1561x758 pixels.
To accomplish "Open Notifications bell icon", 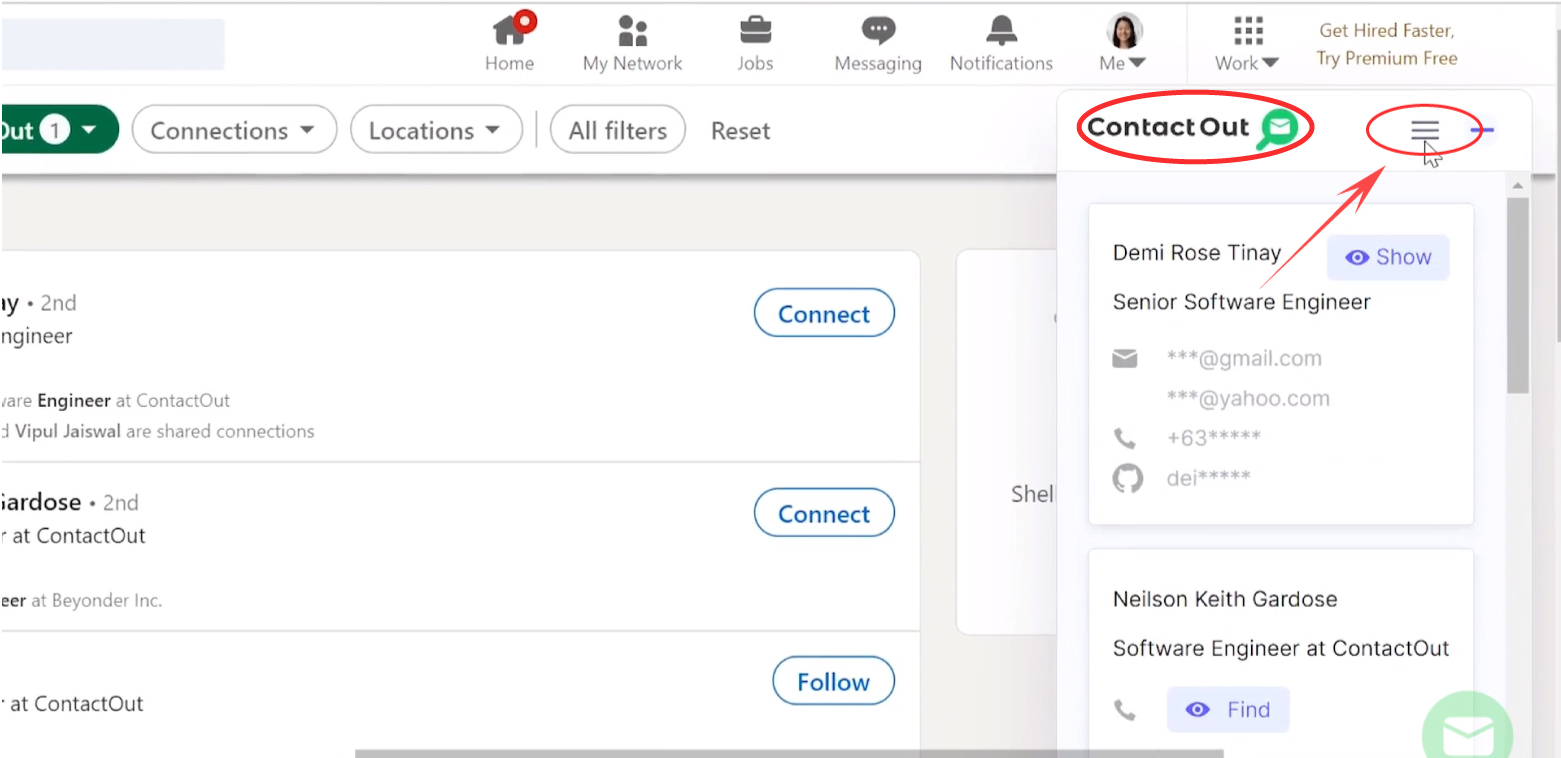I will 1001,30.
